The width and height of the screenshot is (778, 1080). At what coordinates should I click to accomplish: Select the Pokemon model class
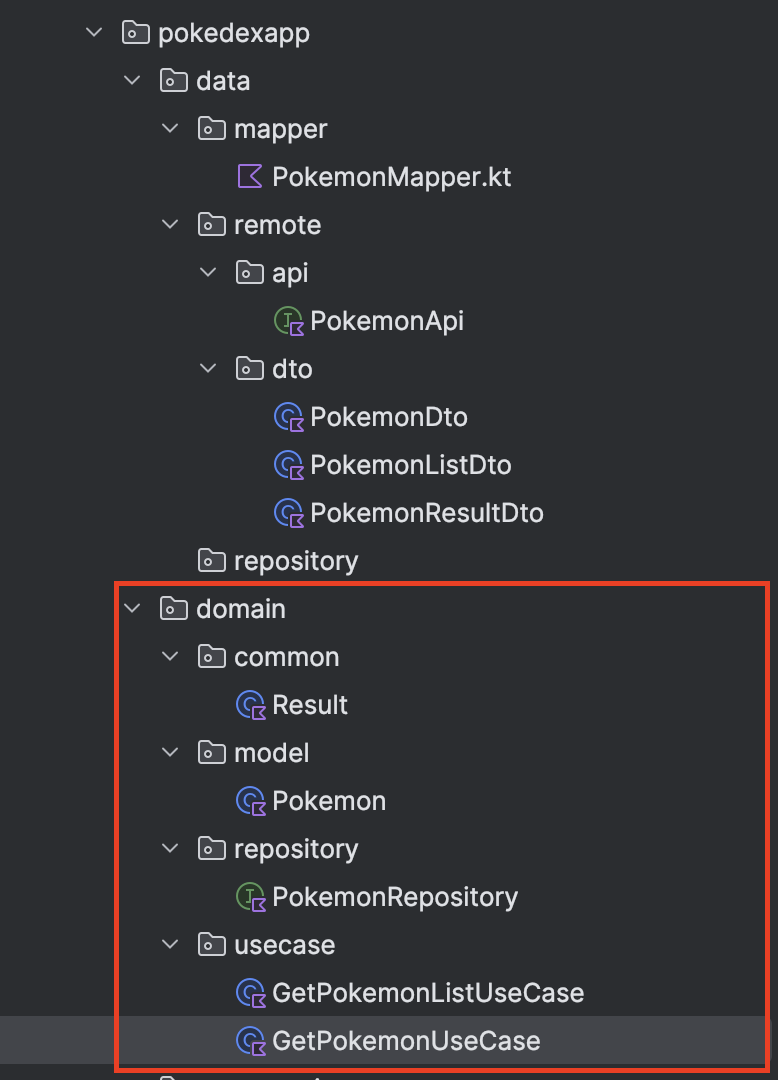coord(329,801)
